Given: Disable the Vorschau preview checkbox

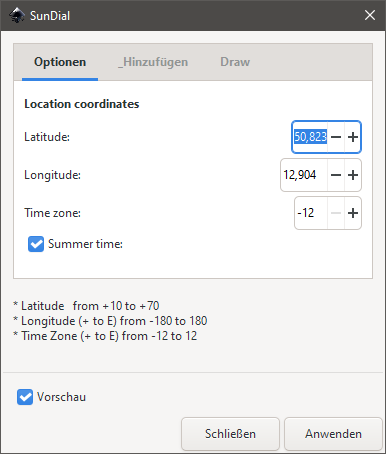Looking at the screenshot, I should pos(25,397).
